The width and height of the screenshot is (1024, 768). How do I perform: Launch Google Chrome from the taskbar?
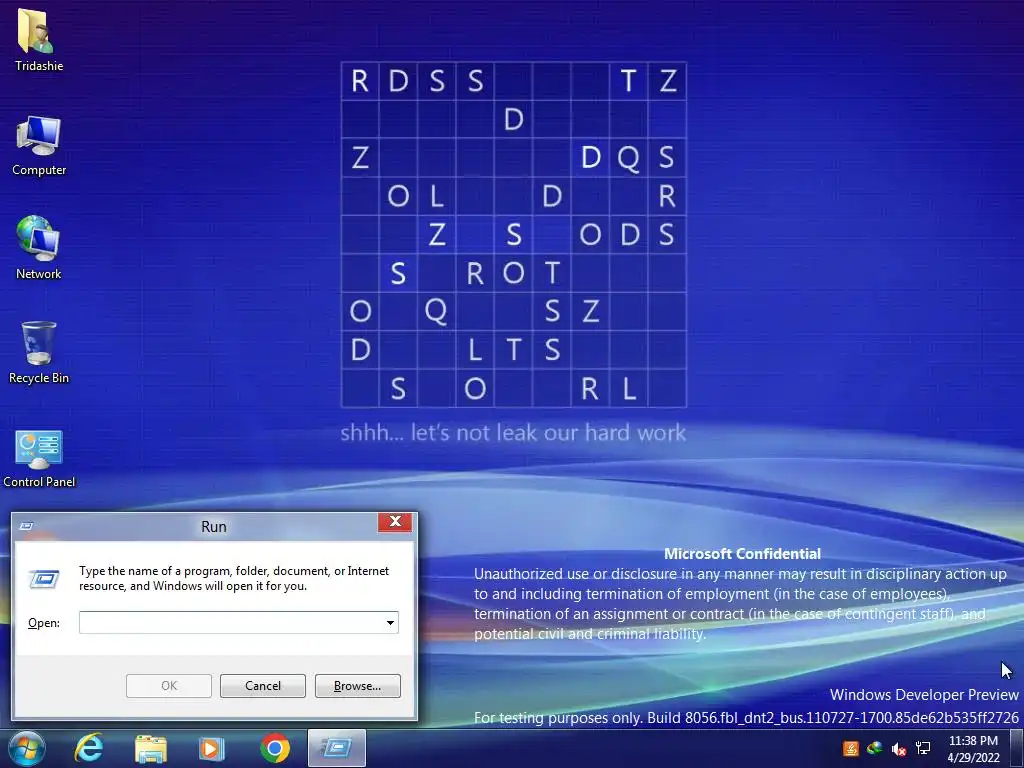coord(275,748)
